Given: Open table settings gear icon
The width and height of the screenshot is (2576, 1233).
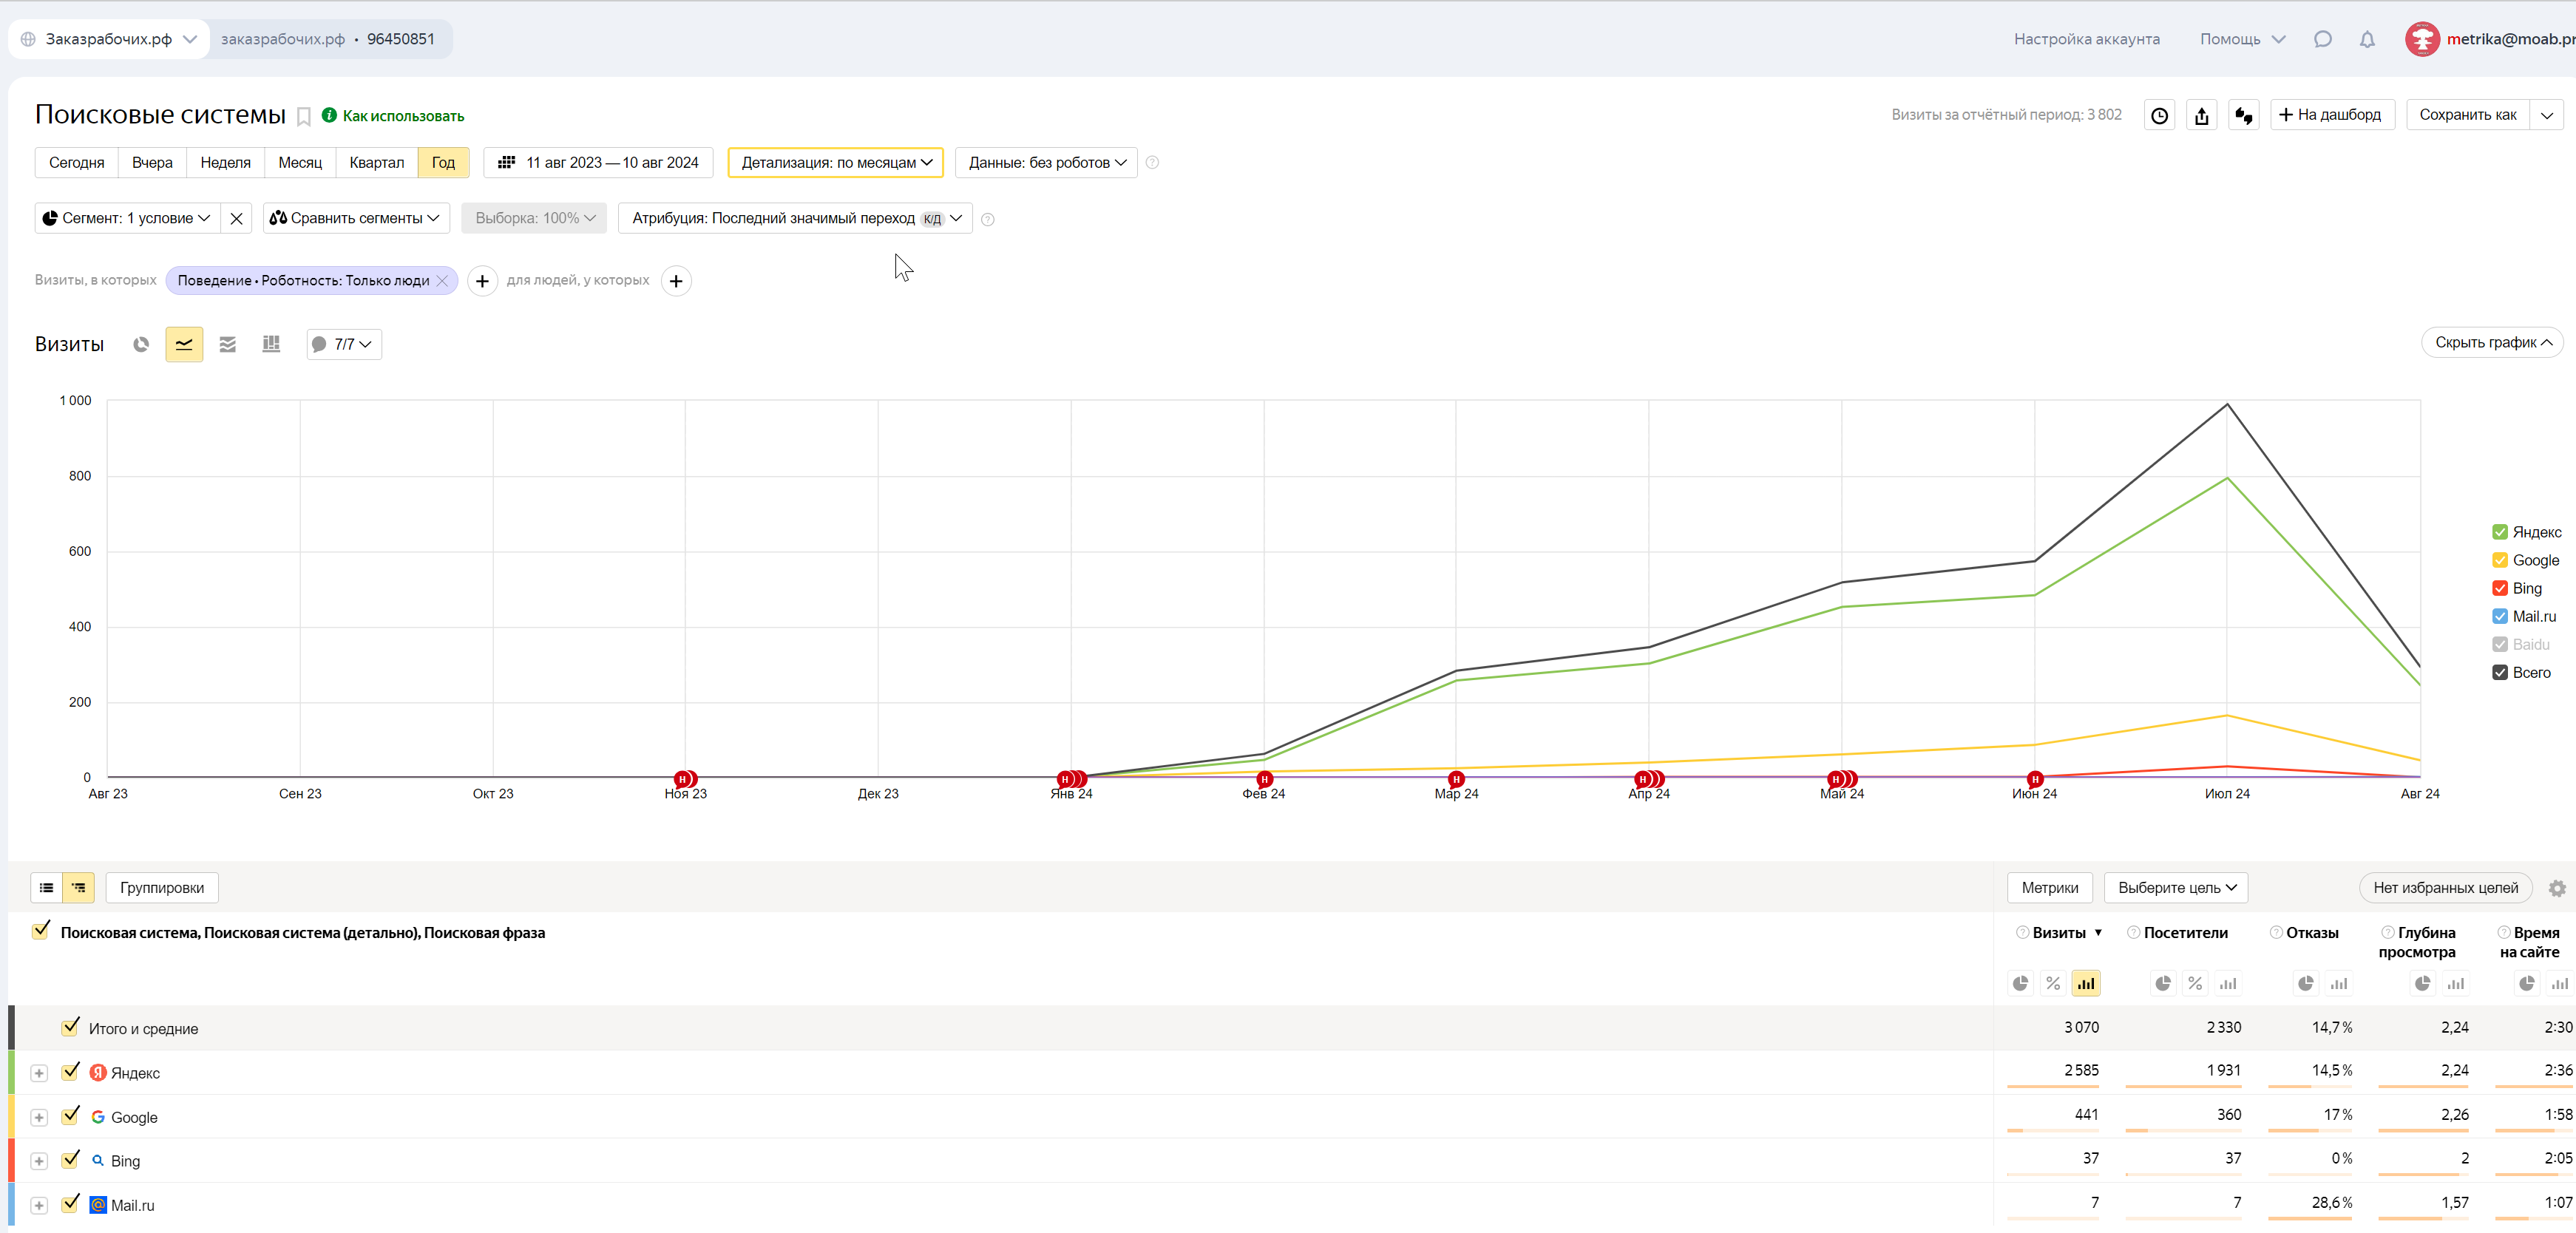Looking at the screenshot, I should (2556, 888).
